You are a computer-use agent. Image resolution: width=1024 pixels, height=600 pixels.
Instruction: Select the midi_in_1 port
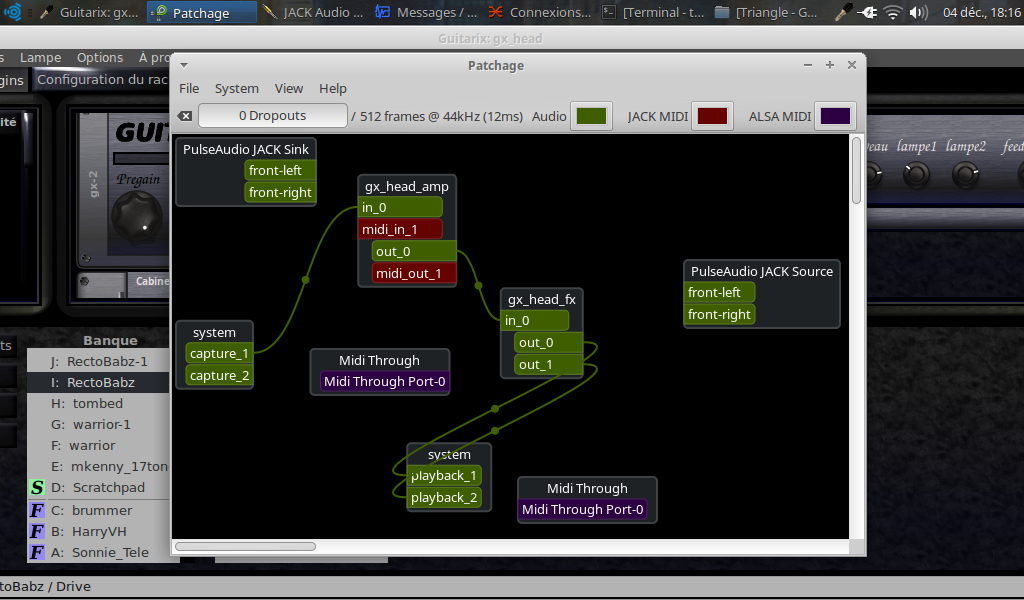point(400,229)
